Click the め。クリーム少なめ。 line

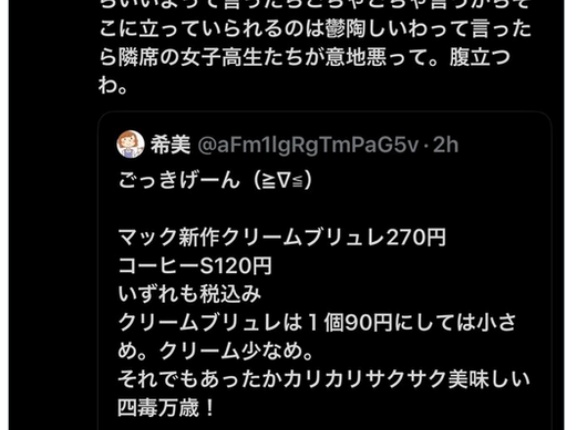click(215, 351)
